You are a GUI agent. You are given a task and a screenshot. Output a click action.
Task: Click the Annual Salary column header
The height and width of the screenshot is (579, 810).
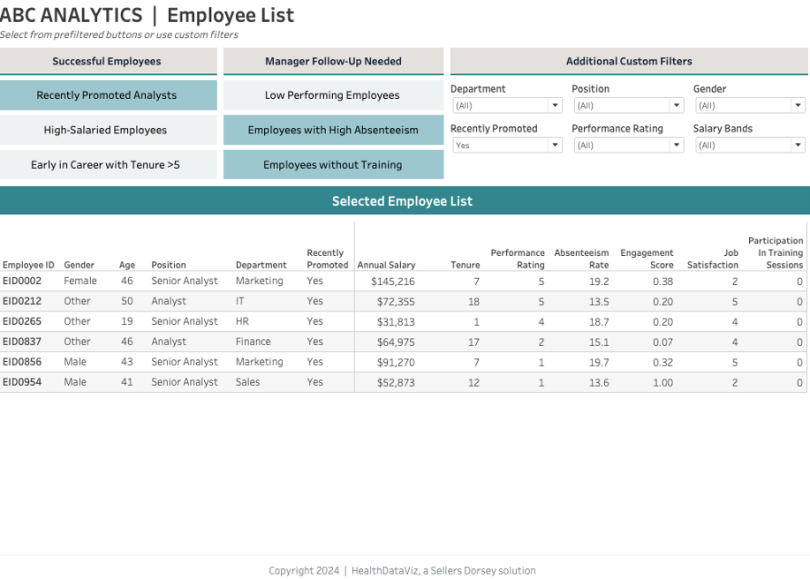[x=386, y=265]
